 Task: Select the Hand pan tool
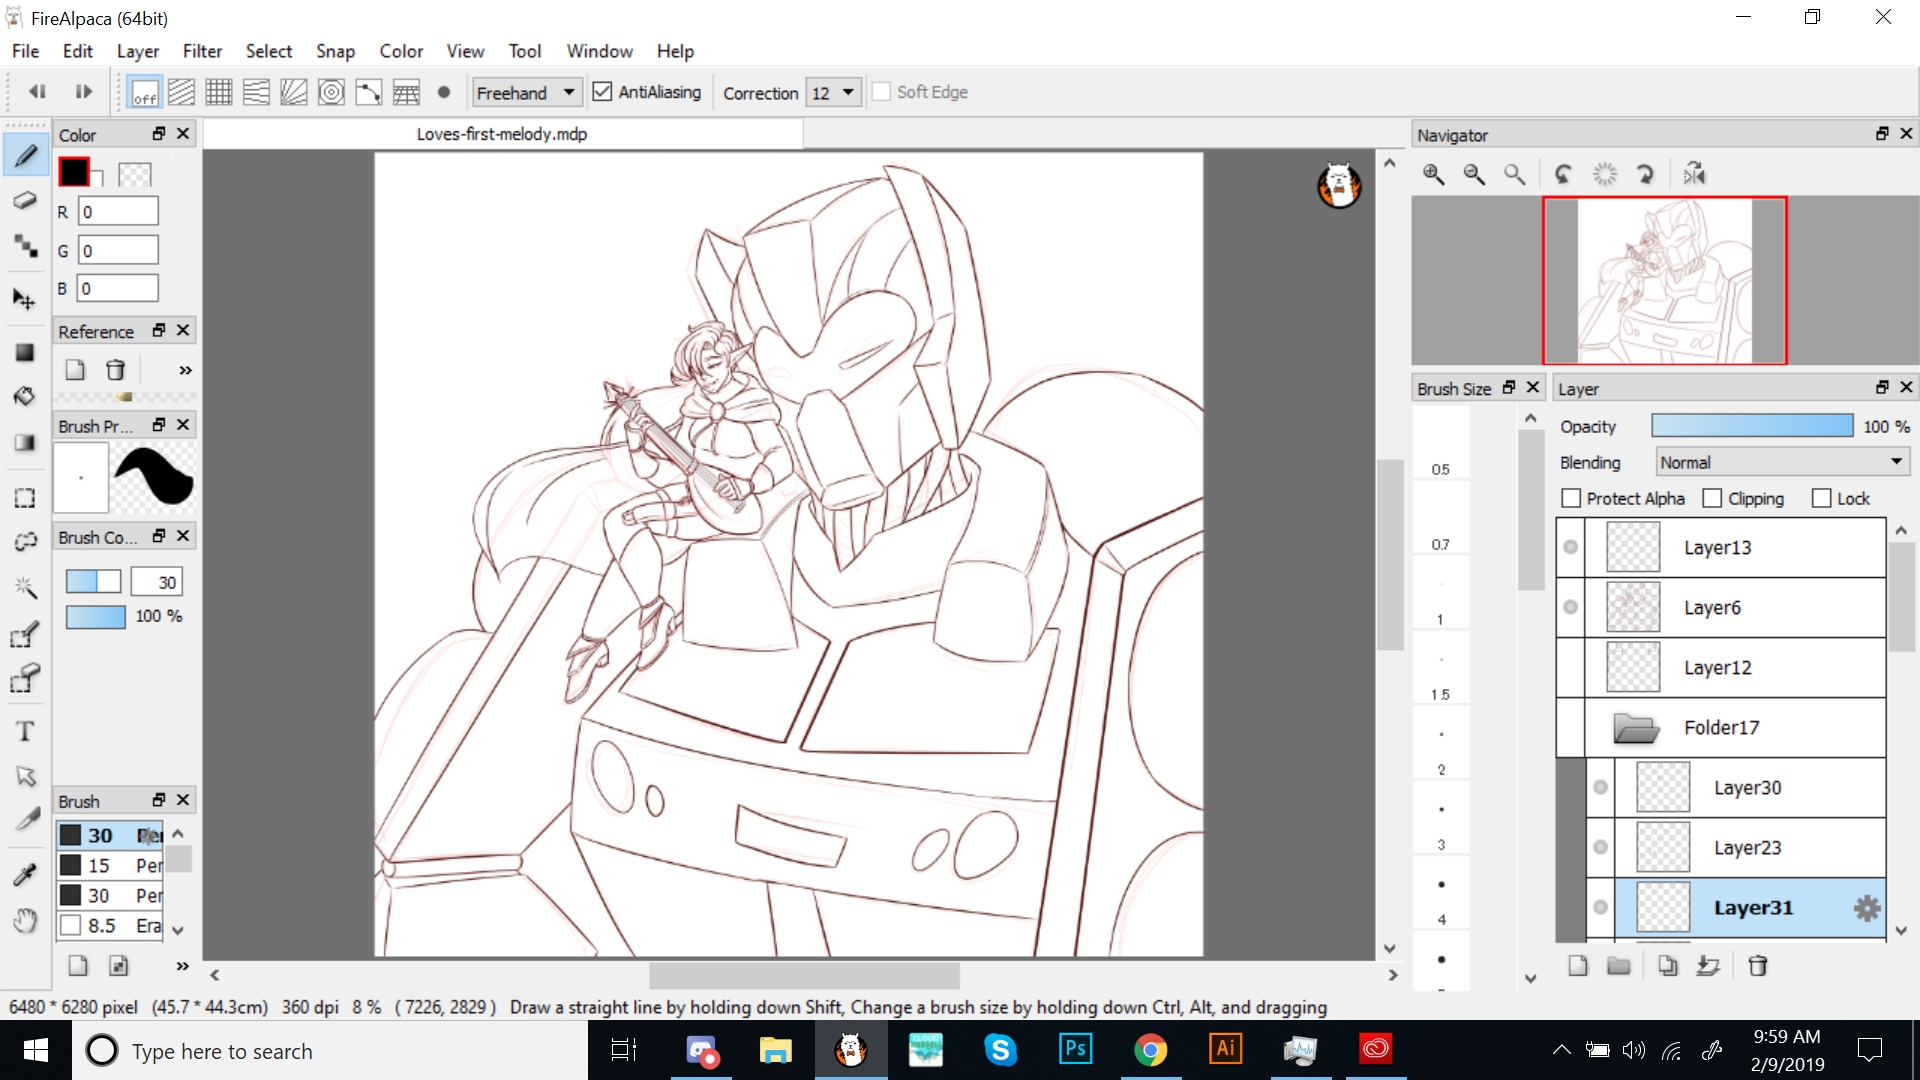pos(25,920)
